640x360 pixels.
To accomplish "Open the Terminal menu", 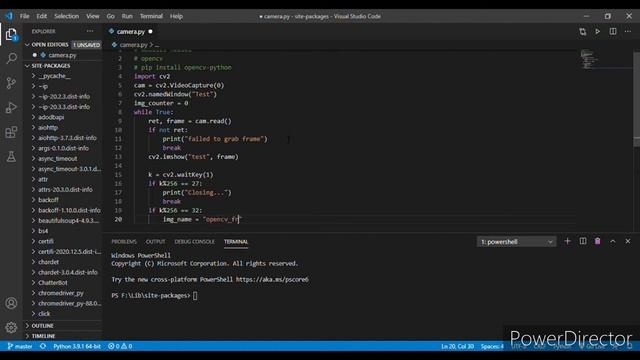I will coord(151,16).
